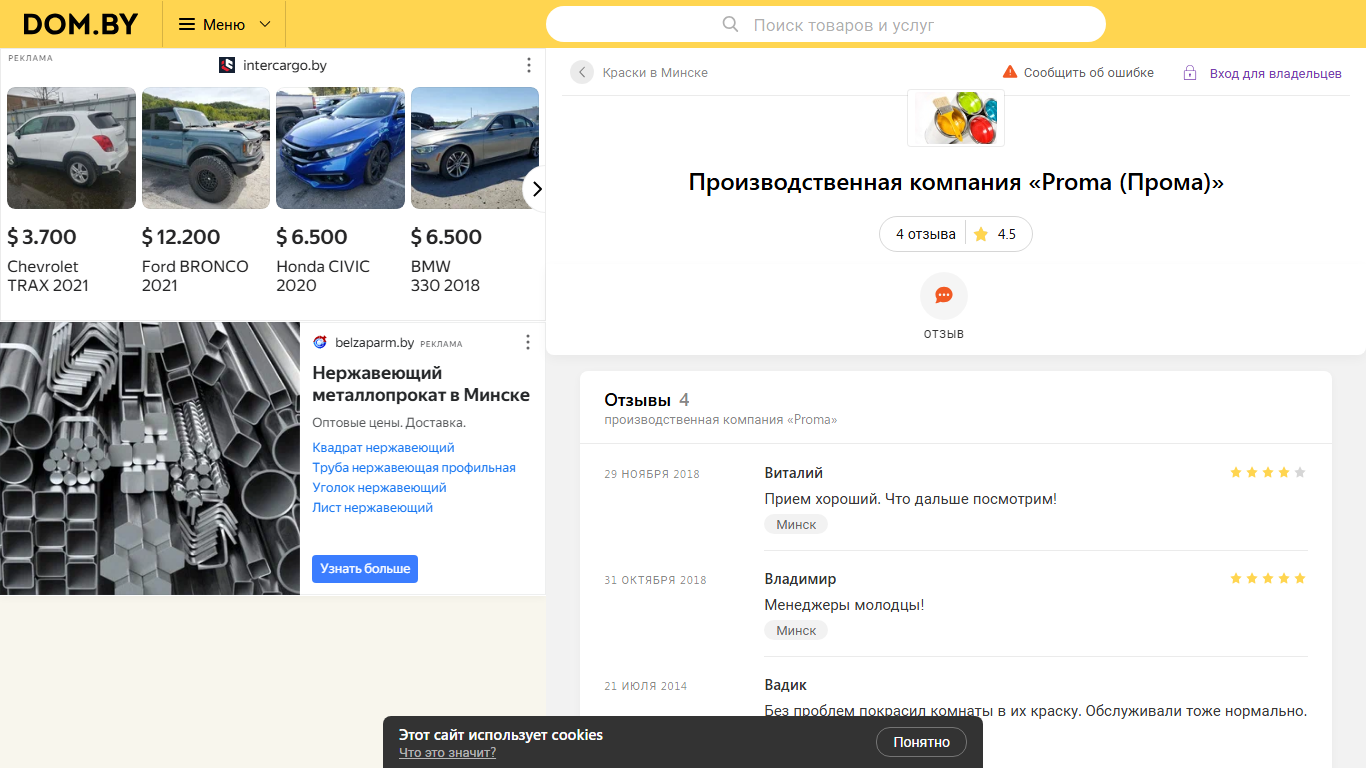The width and height of the screenshot is (1366, 768).
Task: Click the belzaparm.by favicon
Action: 320,342
